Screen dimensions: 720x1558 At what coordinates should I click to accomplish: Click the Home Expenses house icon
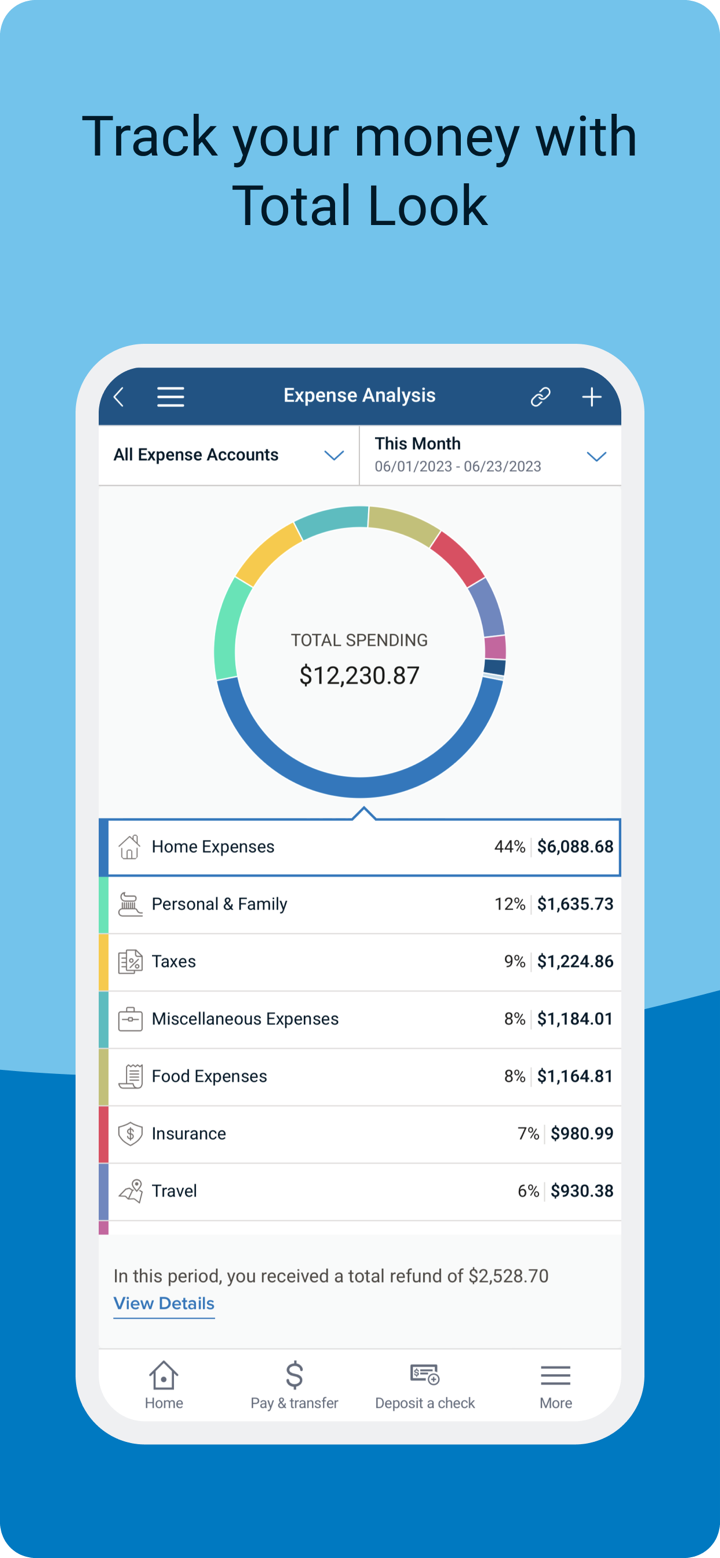[x=130, y=847]
